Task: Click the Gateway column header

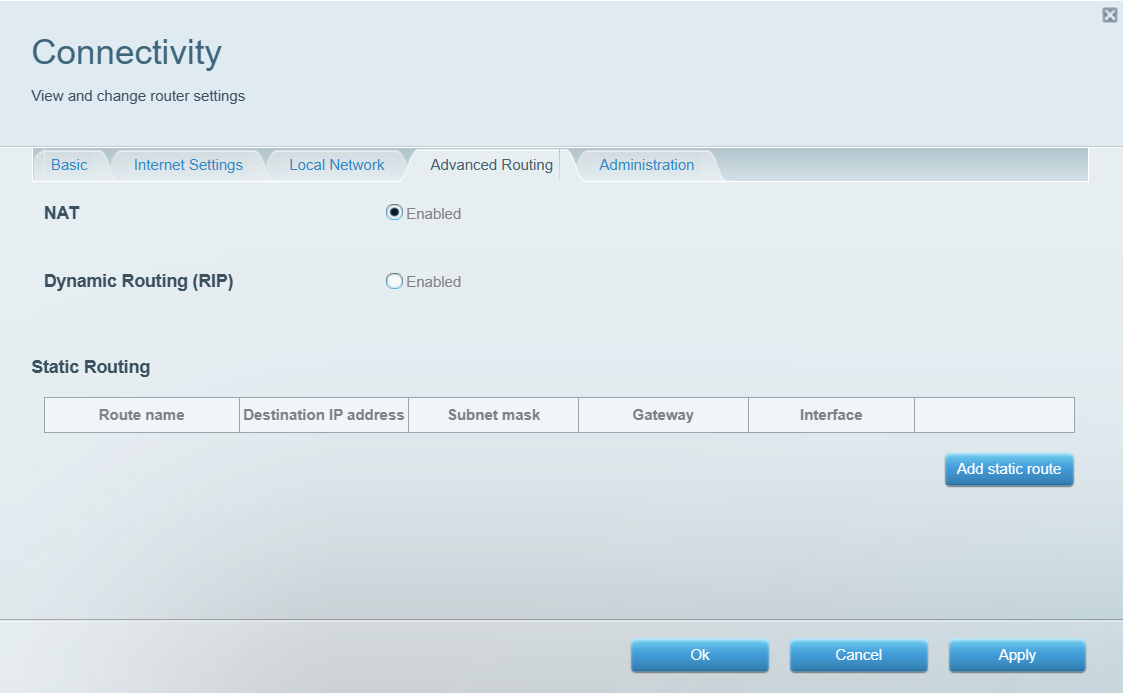Action: 663,415
